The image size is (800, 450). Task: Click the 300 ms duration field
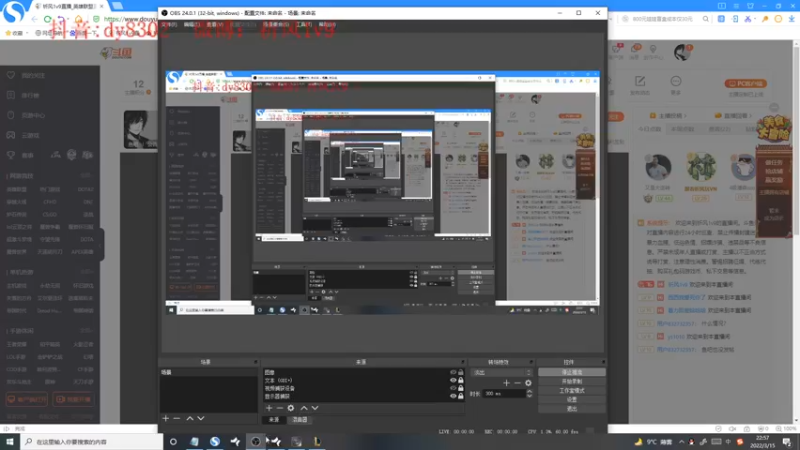click(x=504, y=393)
